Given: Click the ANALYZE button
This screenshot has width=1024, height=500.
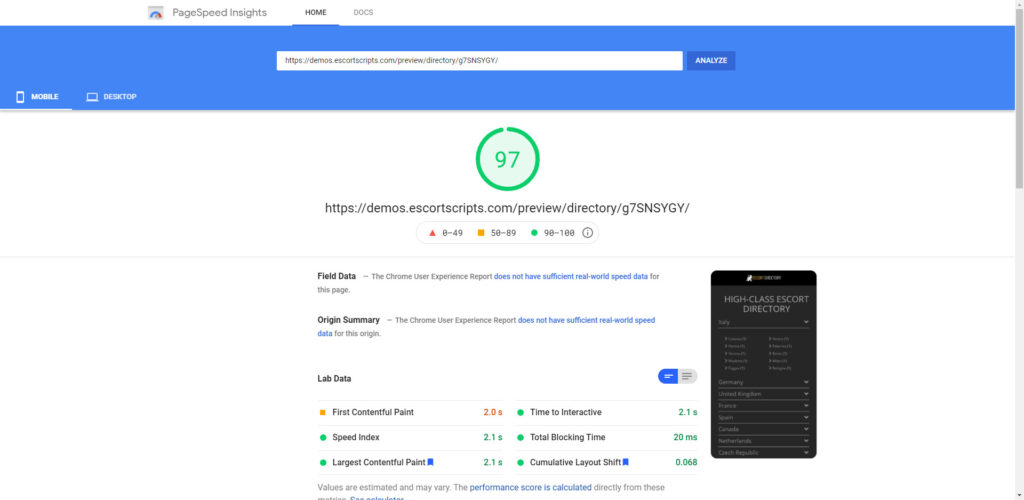Looking at the screenshot, I should 711,61.
